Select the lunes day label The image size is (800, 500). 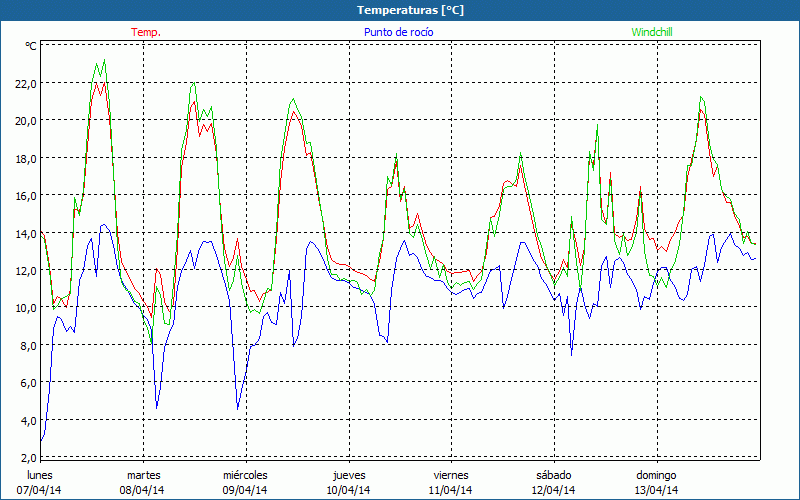tap(40, 474)
